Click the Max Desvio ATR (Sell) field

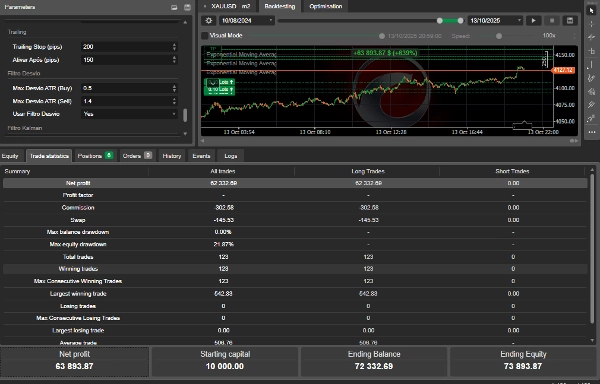click(126, 101)
